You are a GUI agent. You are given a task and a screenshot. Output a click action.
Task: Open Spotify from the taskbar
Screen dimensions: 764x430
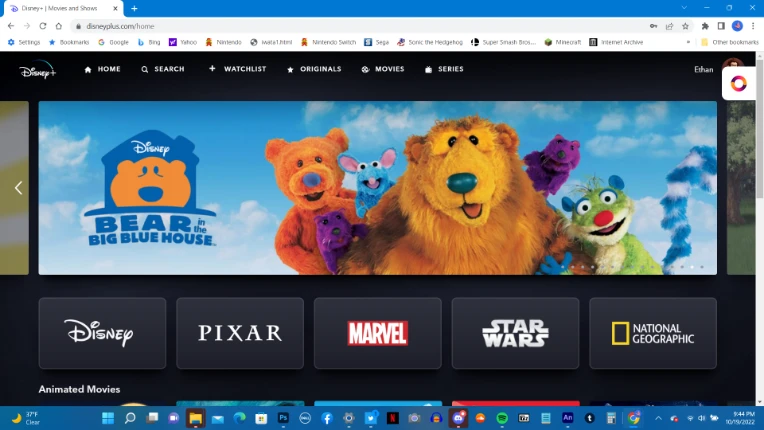click(502, 418)
